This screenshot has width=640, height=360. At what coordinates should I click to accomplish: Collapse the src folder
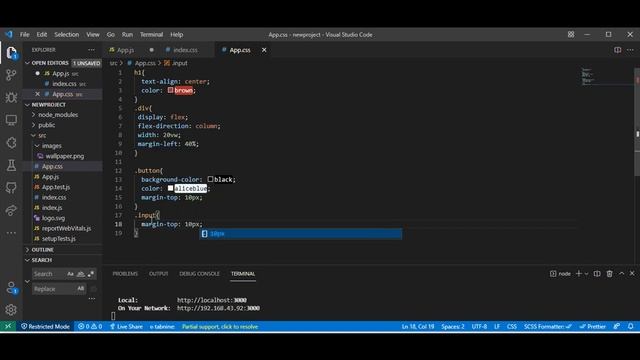tap(33, 136)
